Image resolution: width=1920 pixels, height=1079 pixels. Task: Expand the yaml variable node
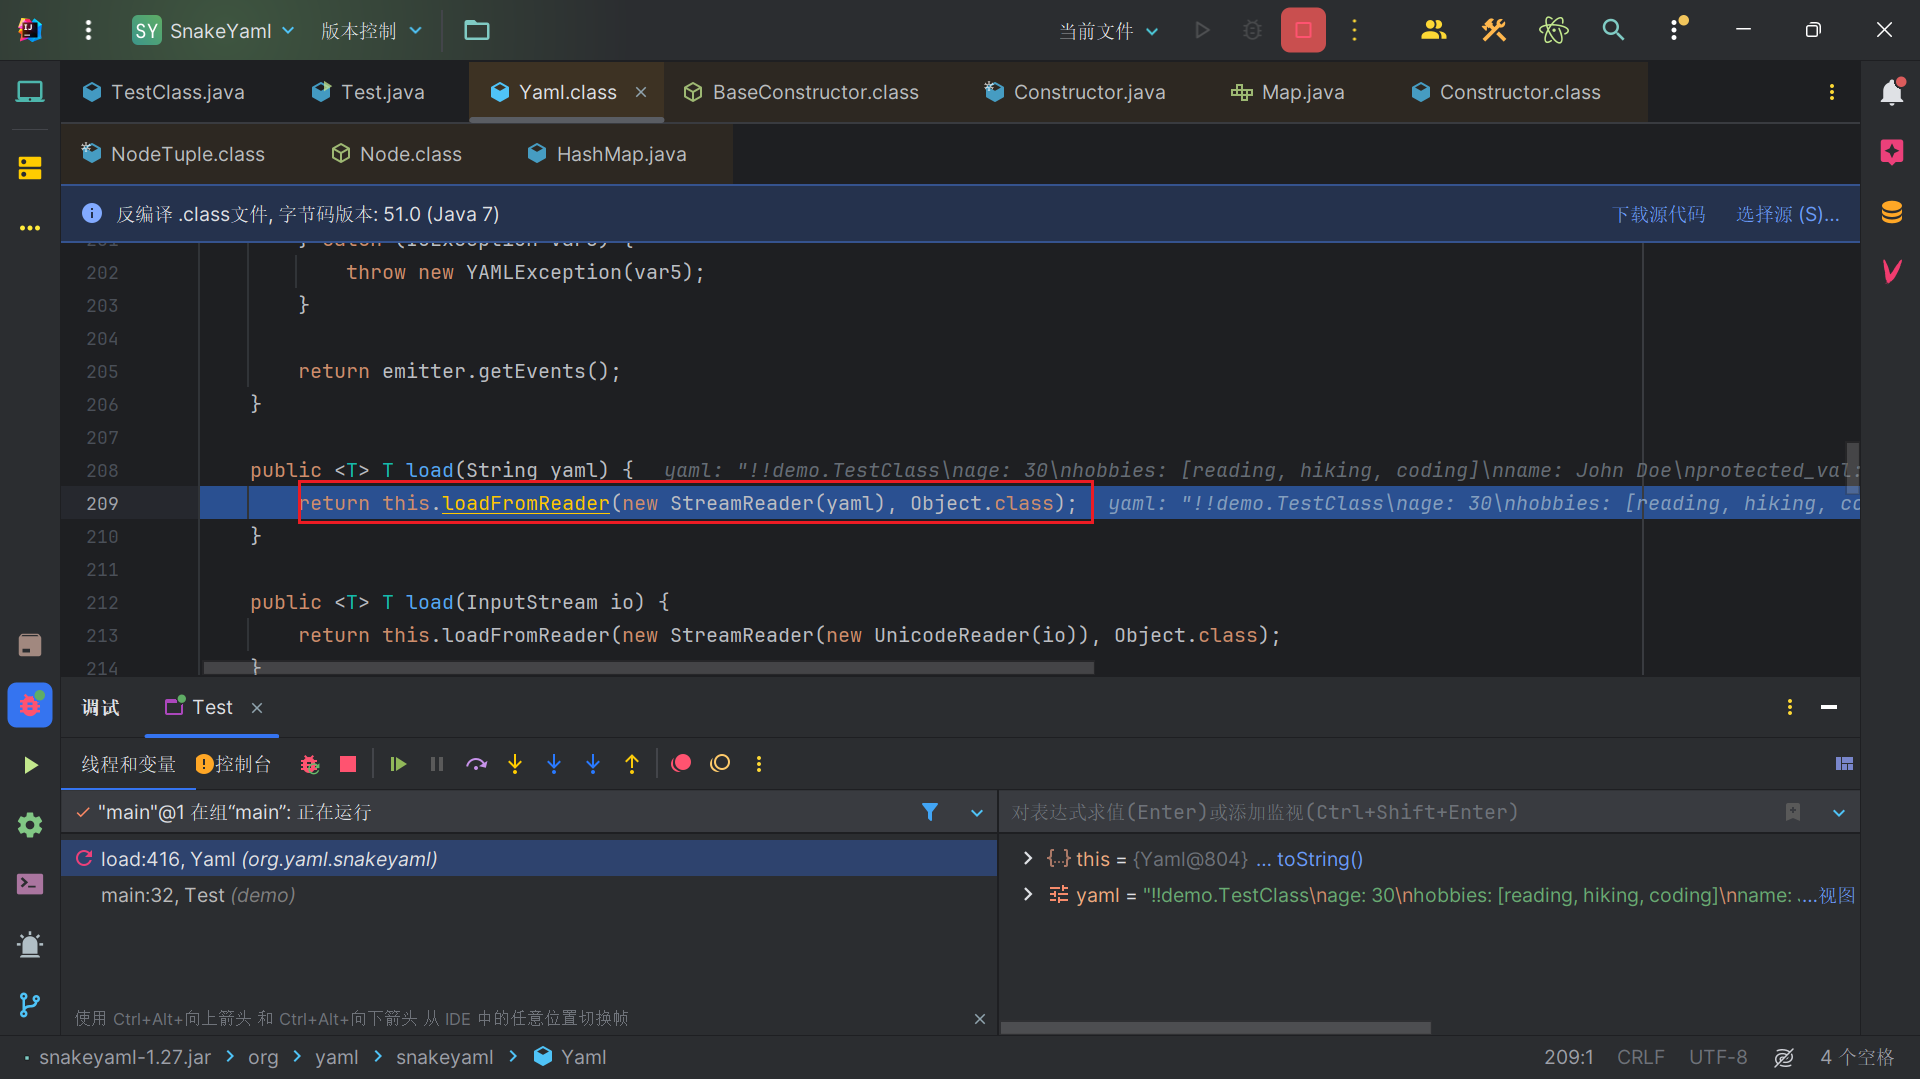click(x=1028, y=894)
